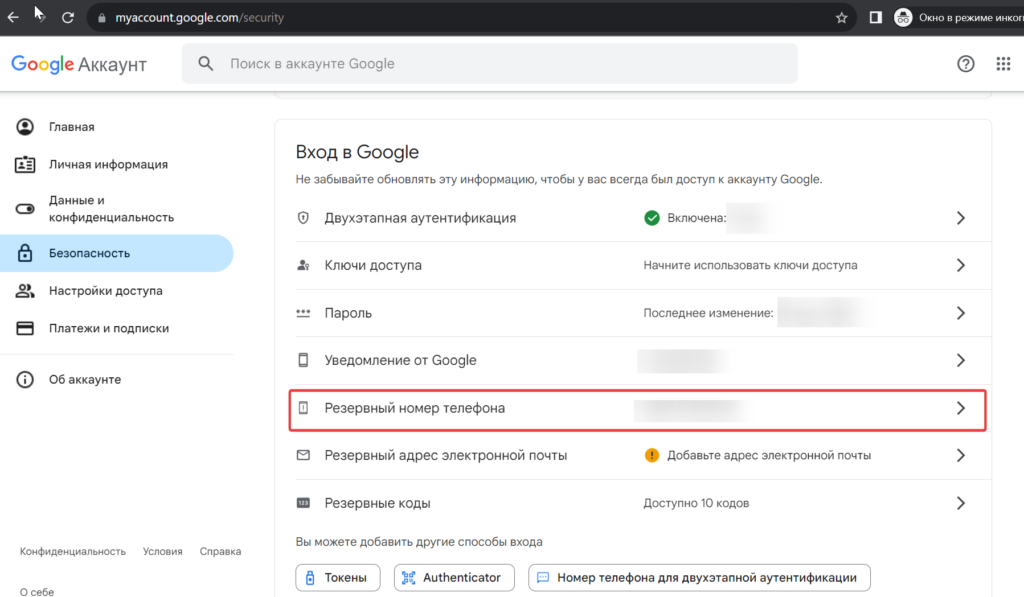Open the Ключи доступа setting

tap(641, 265)
